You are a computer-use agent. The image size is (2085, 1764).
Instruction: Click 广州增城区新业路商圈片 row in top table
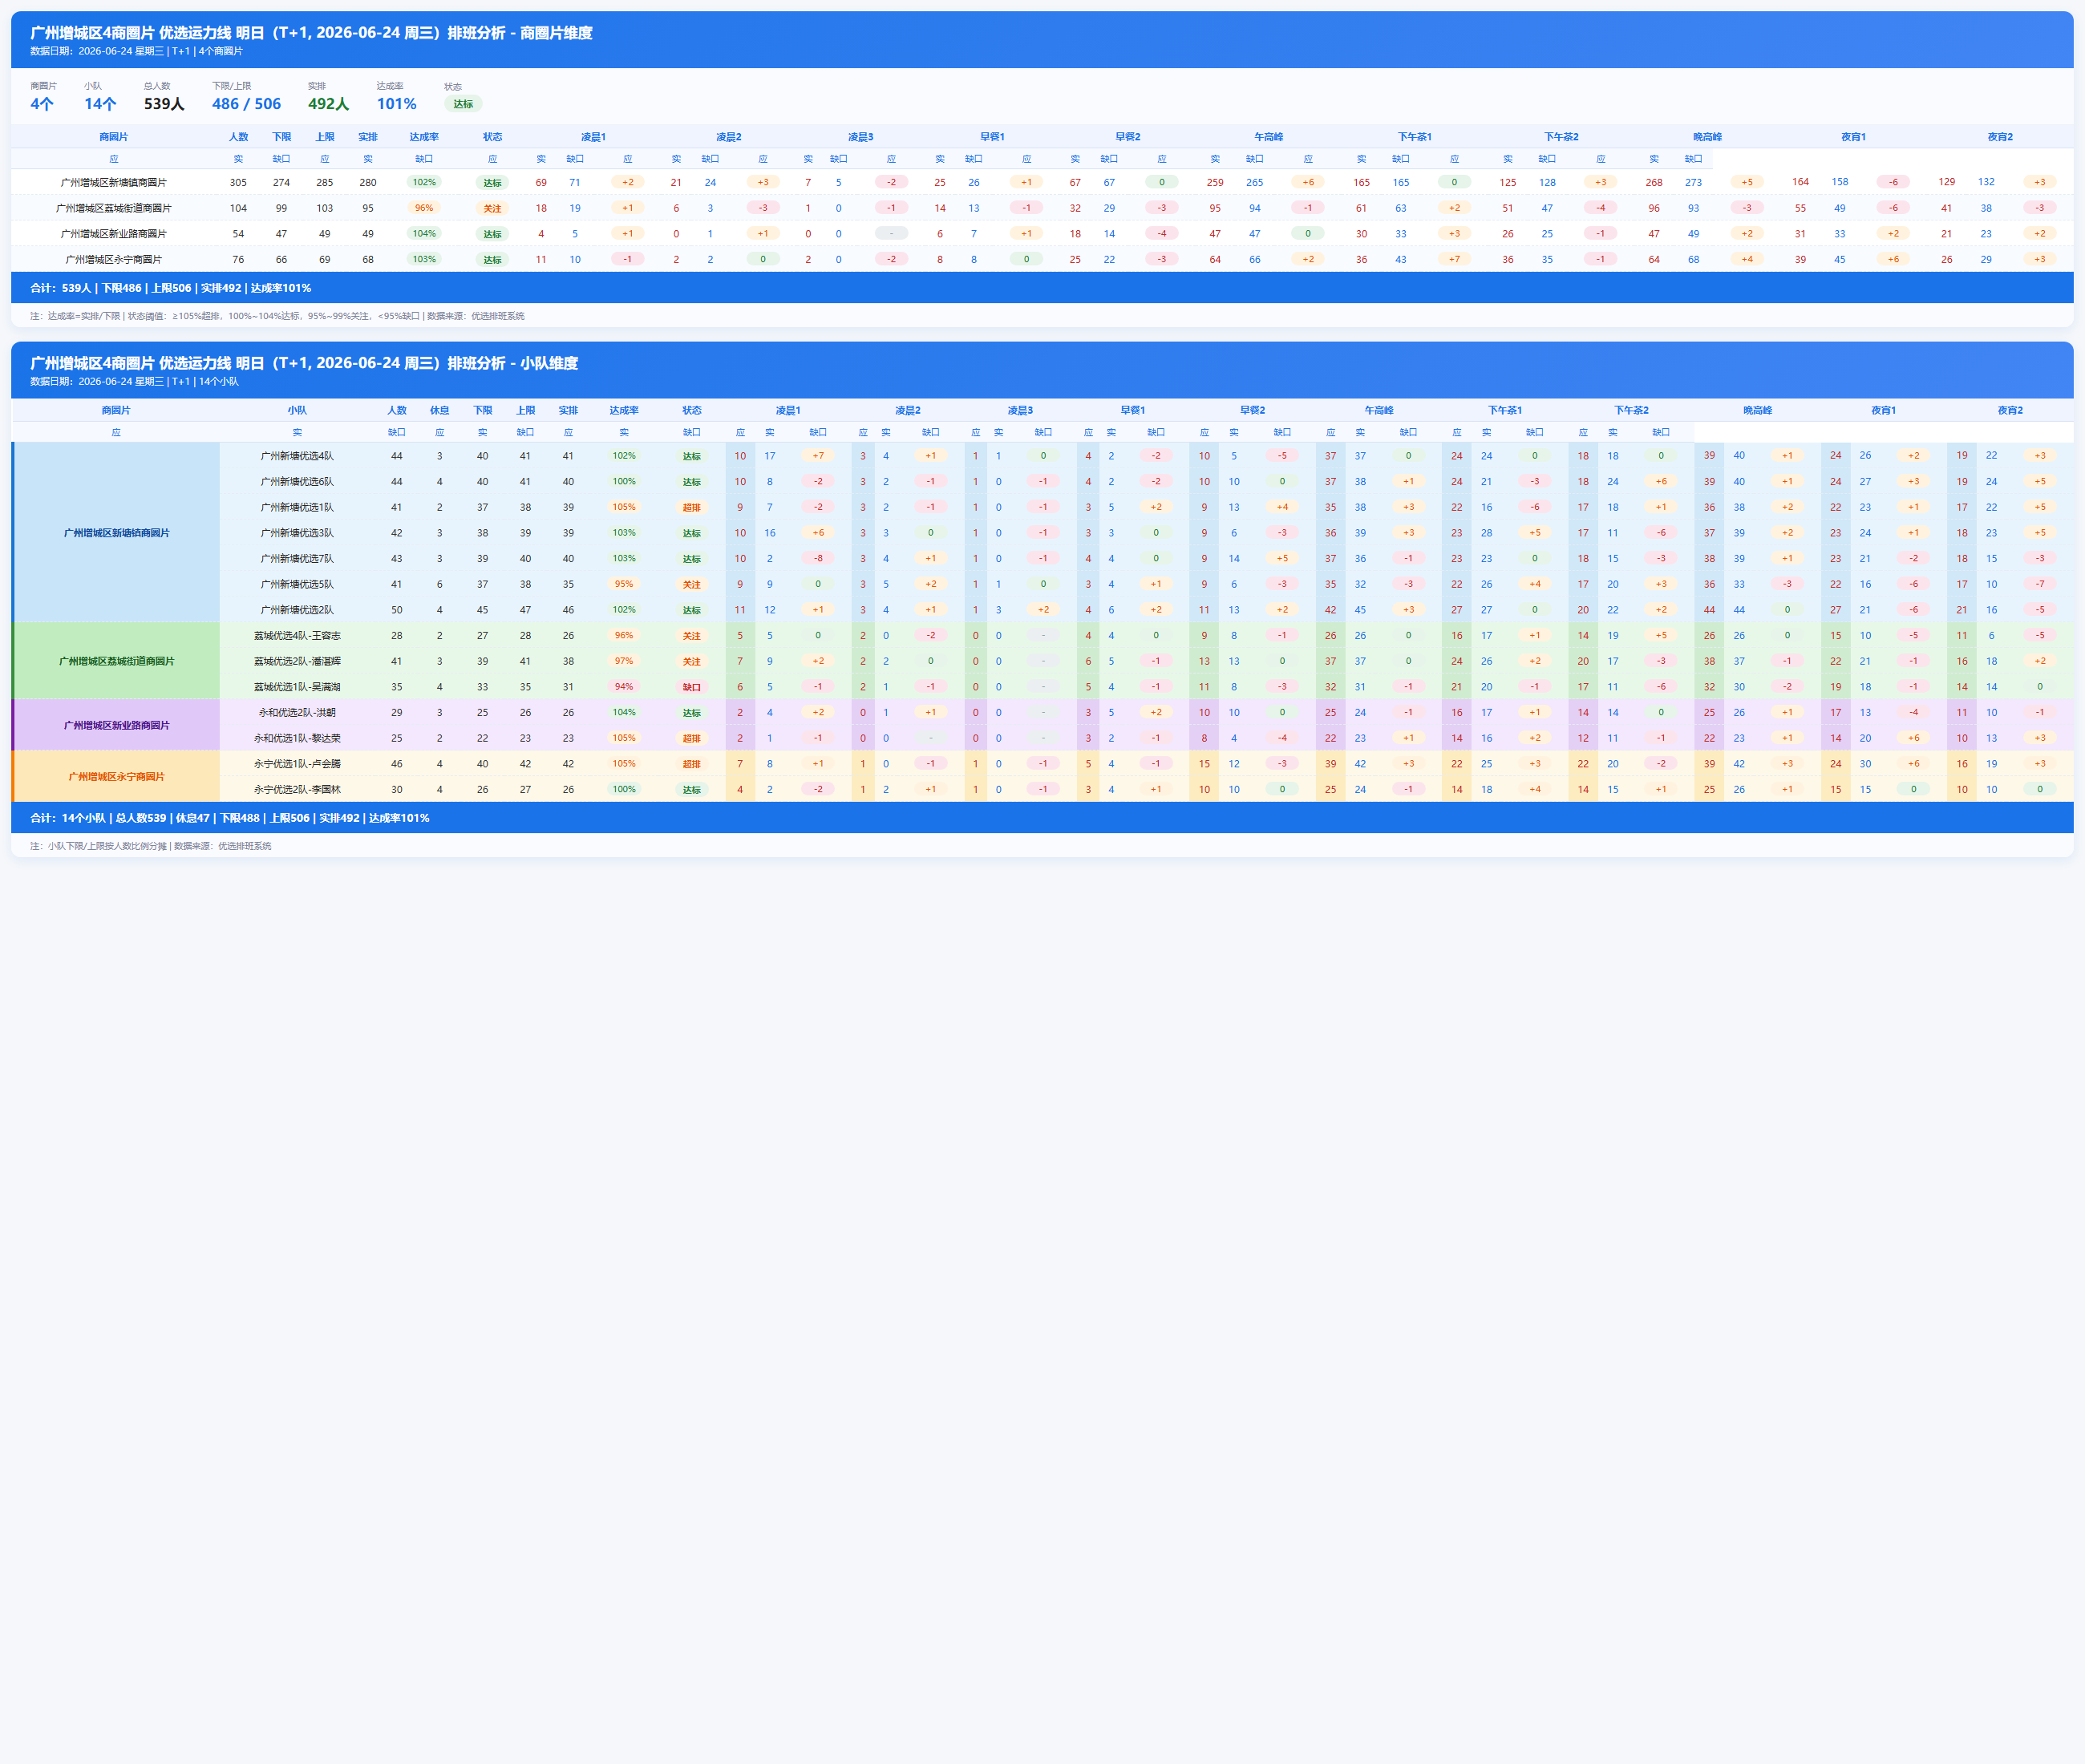click(1042, 234)
